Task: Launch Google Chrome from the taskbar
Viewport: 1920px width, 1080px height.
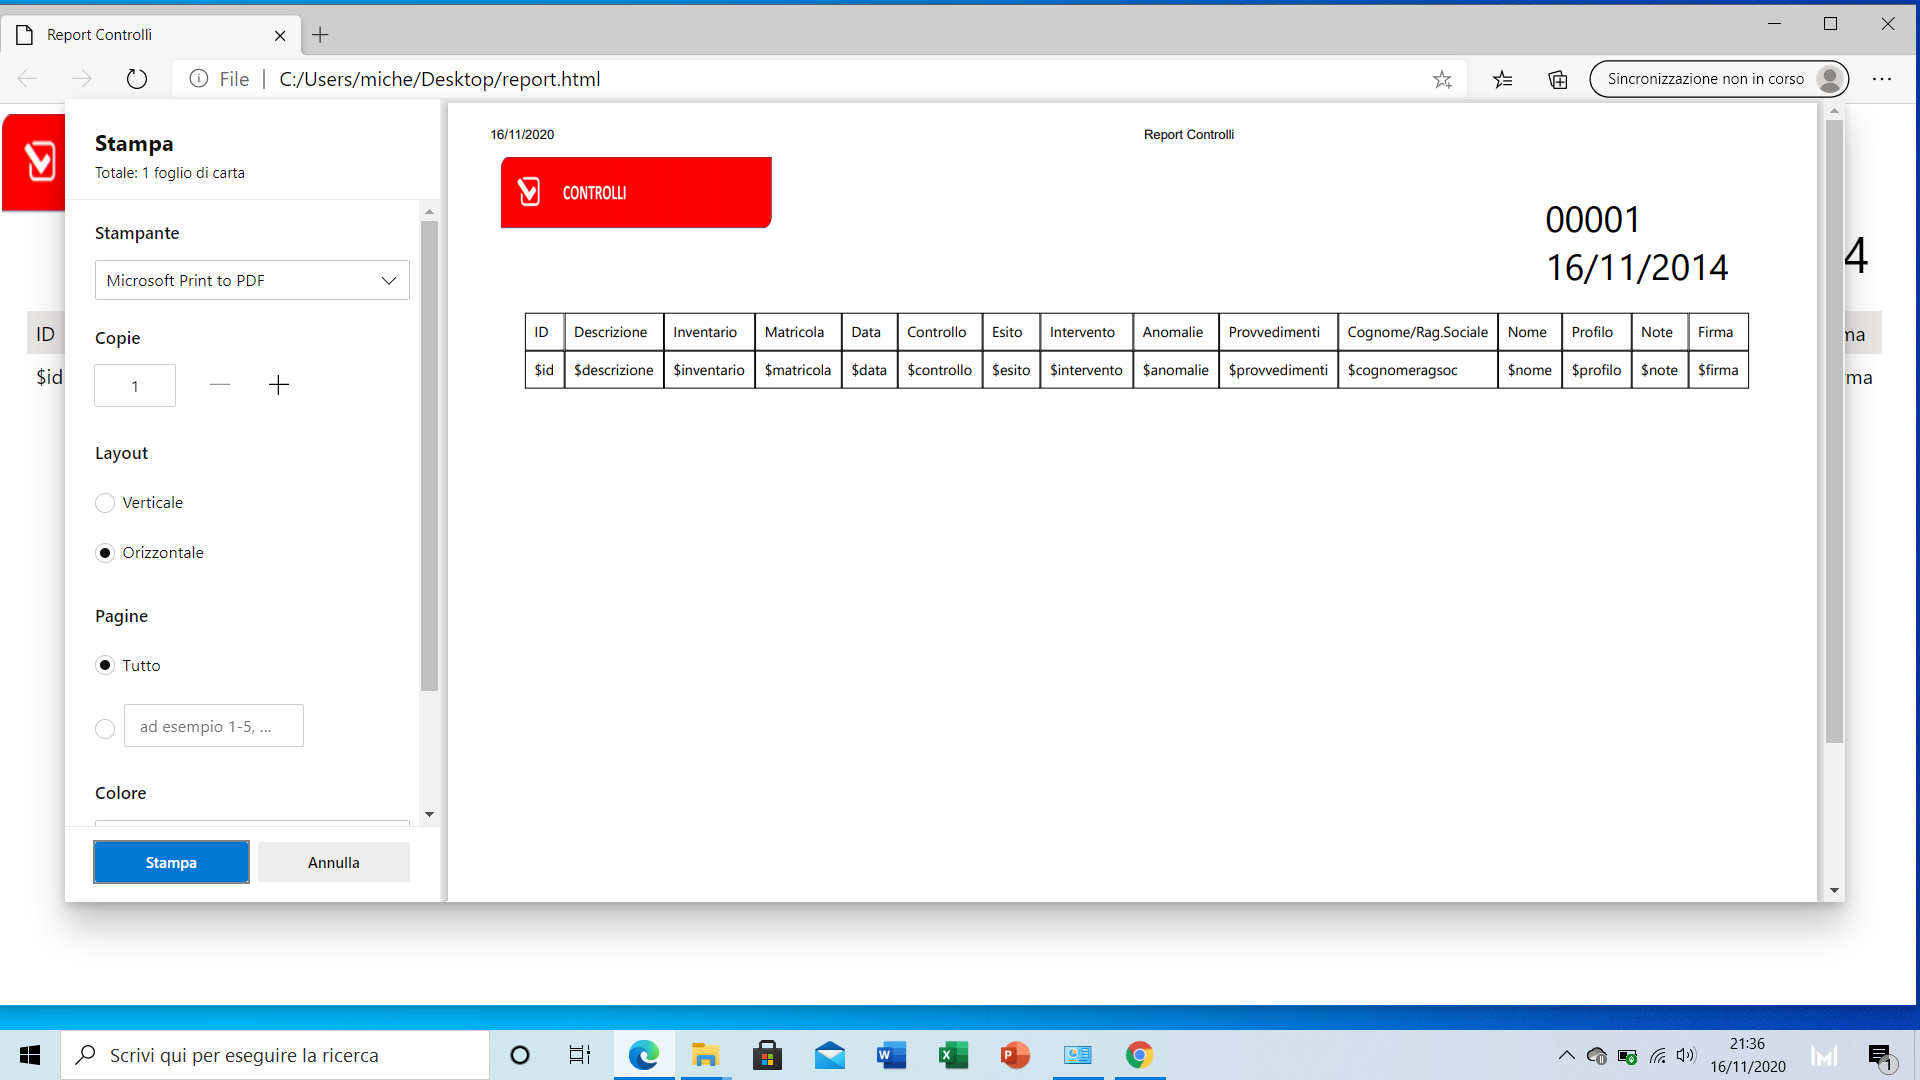Action: coord(1139,1055)
